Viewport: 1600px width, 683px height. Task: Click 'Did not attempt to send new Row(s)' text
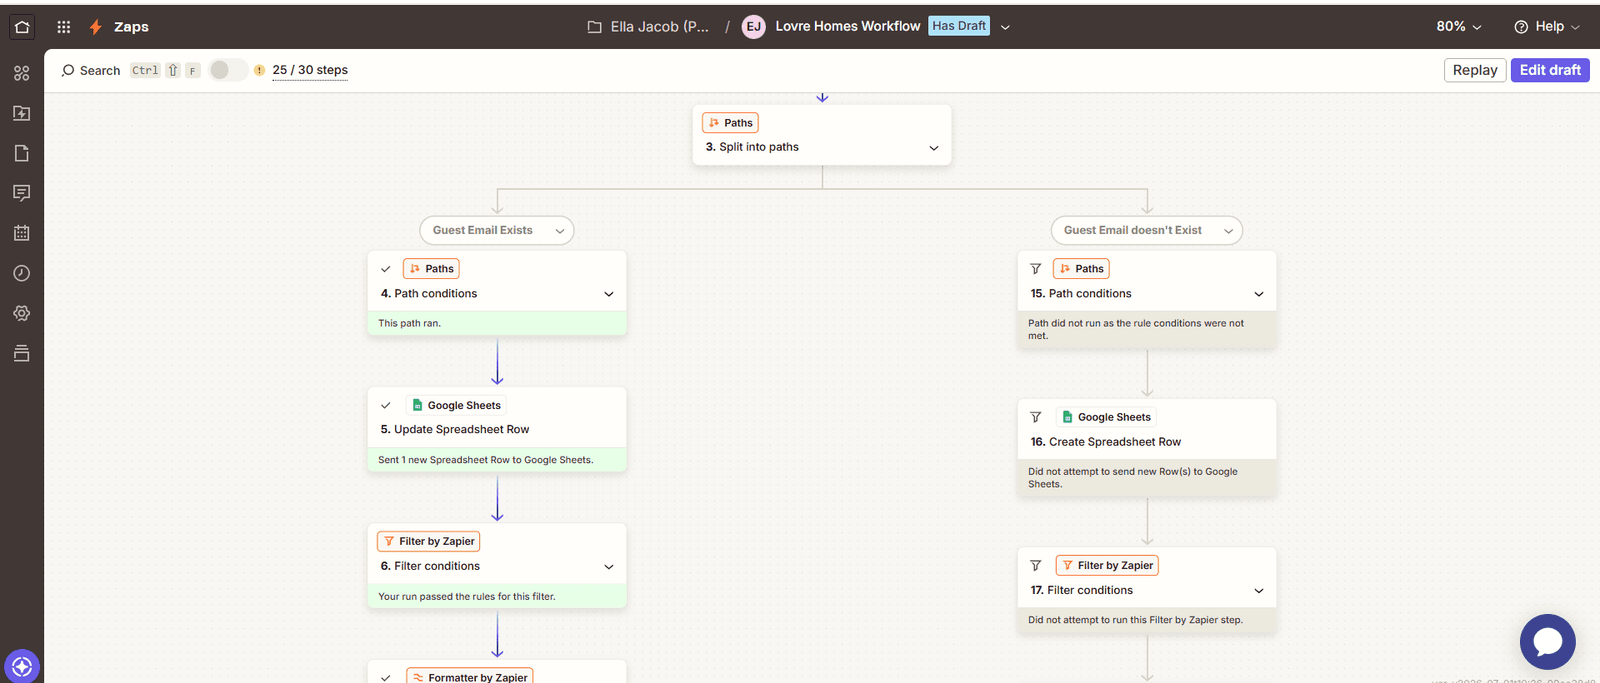coord(1133,477)
